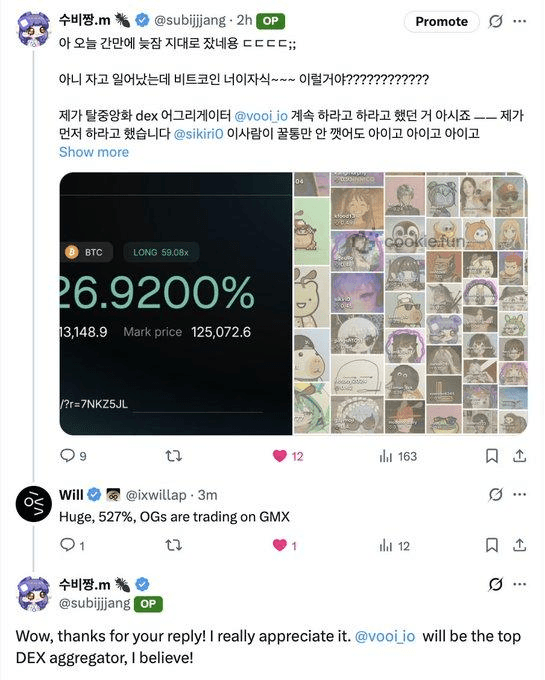This screenshot has width=545, height=680.
Task: Open reply thread on the main post
Action: tap(73, 456)
